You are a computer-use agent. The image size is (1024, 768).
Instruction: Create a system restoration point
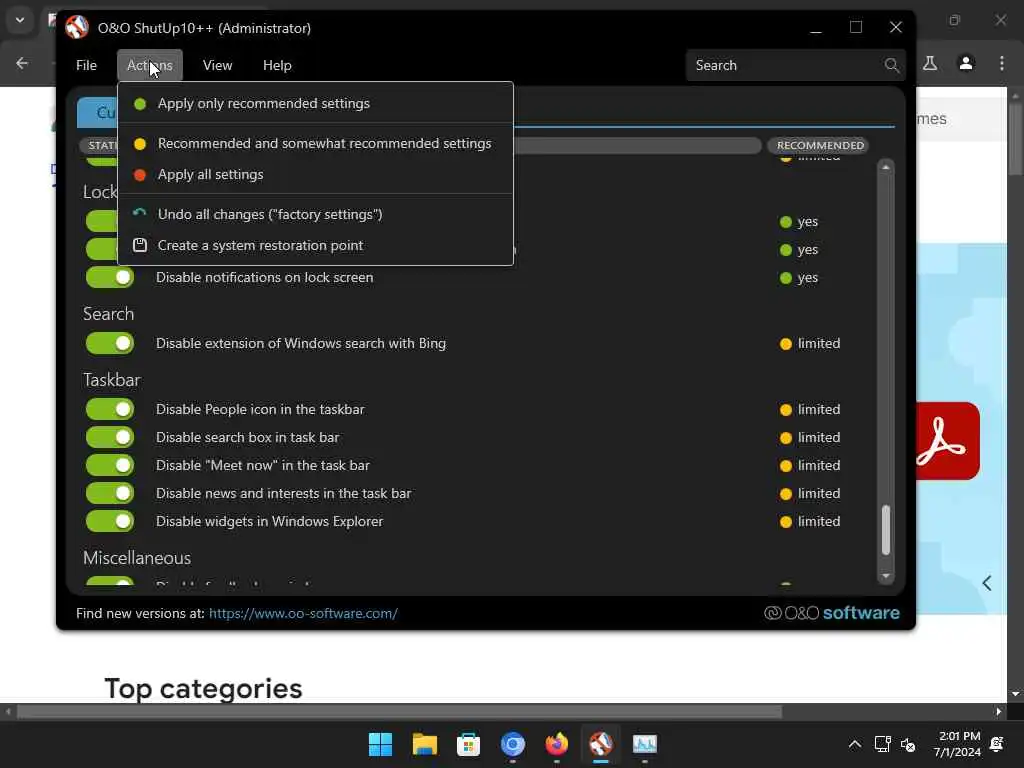click(x=315, y=246)
